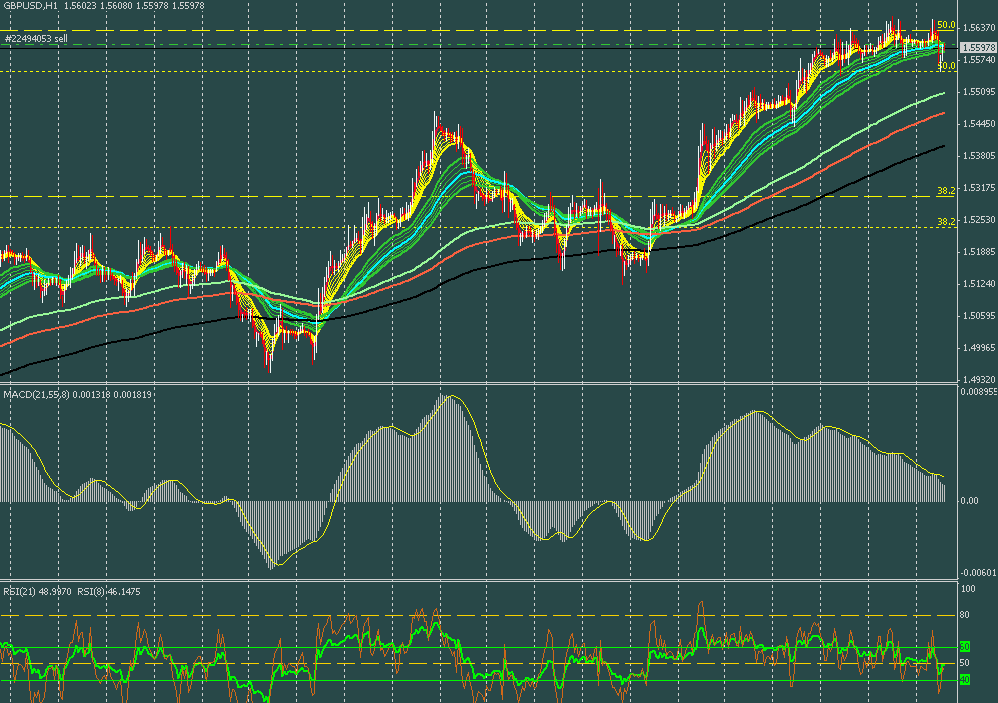998x703 pixels.
Task: Click the 1.55095 price scale value
Action: (980, 92)
